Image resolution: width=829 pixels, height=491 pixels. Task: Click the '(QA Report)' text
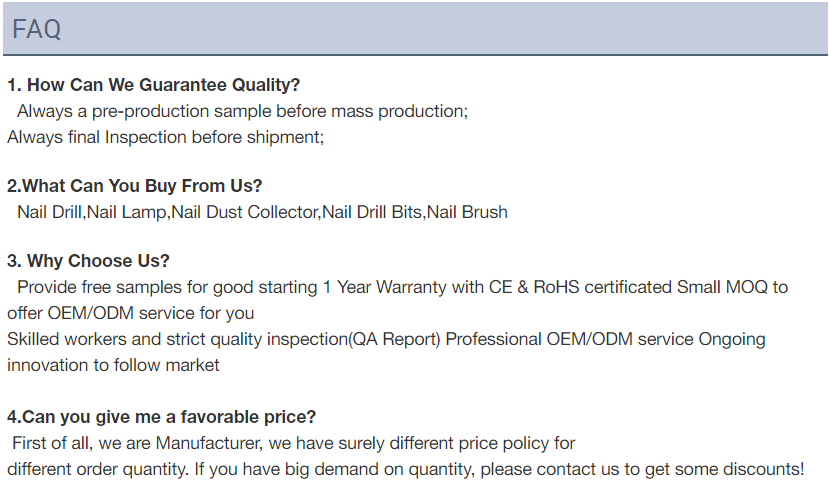click(394, 339)
